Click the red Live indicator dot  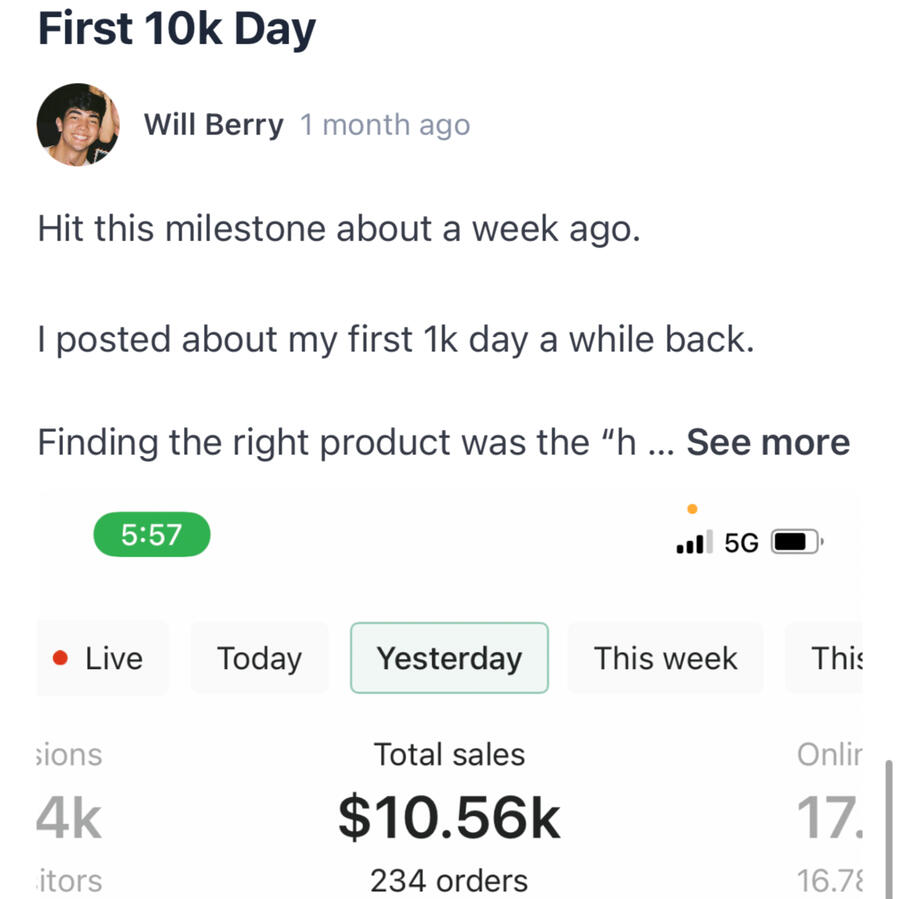[60, 658]
